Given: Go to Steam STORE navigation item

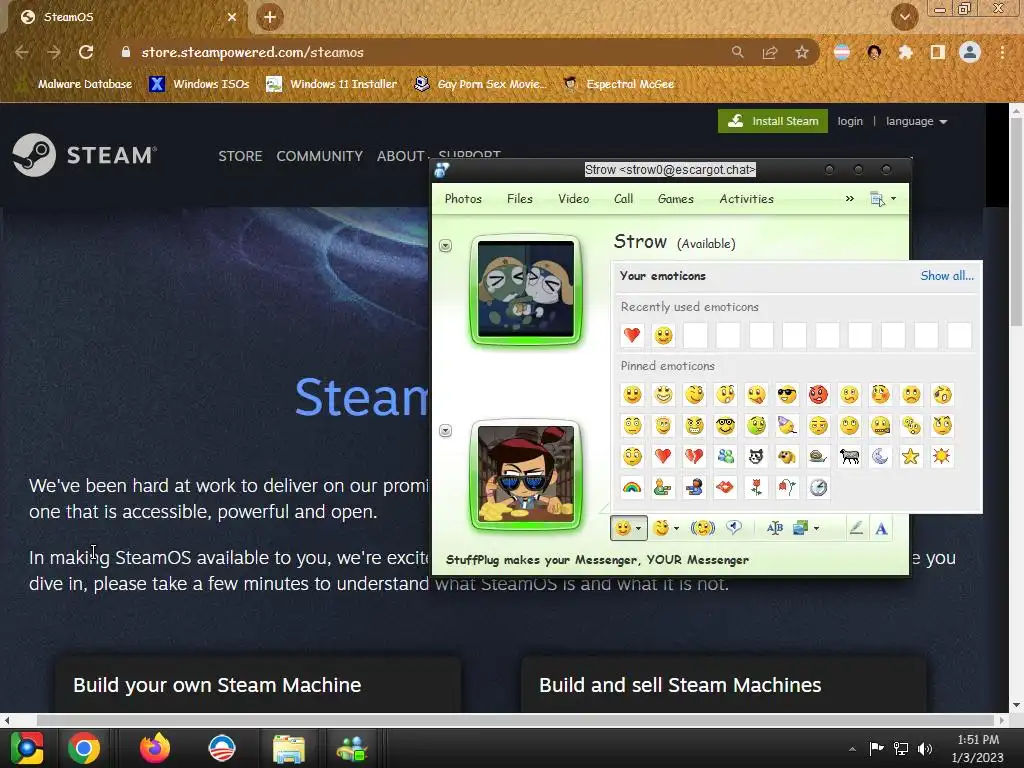Looking at the screenshot, I should pos(240,156).
